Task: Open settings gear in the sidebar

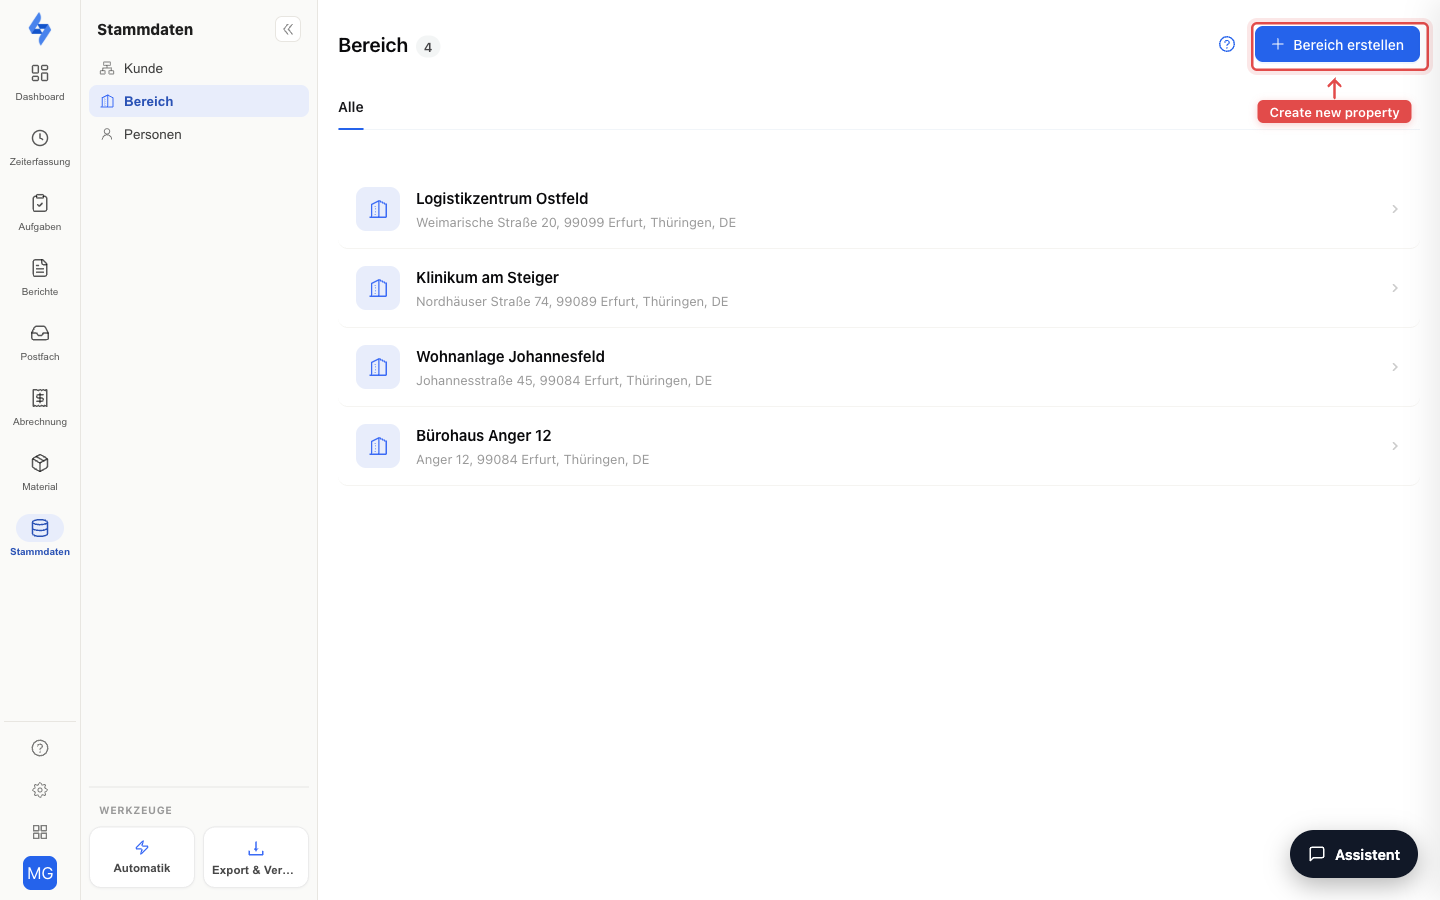Action: (40, 790)
